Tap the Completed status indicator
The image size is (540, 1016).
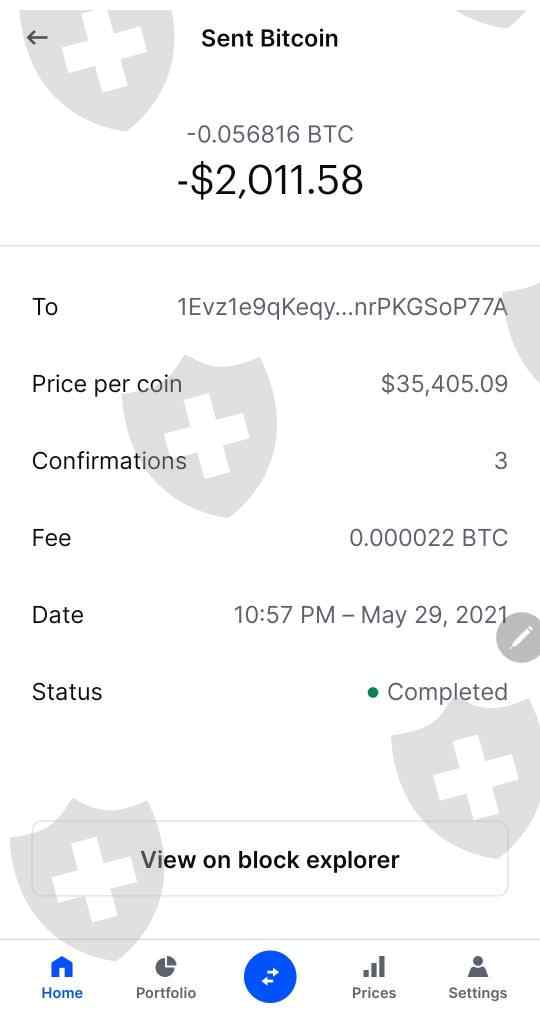pyautogui.click(x=438, y=692)
